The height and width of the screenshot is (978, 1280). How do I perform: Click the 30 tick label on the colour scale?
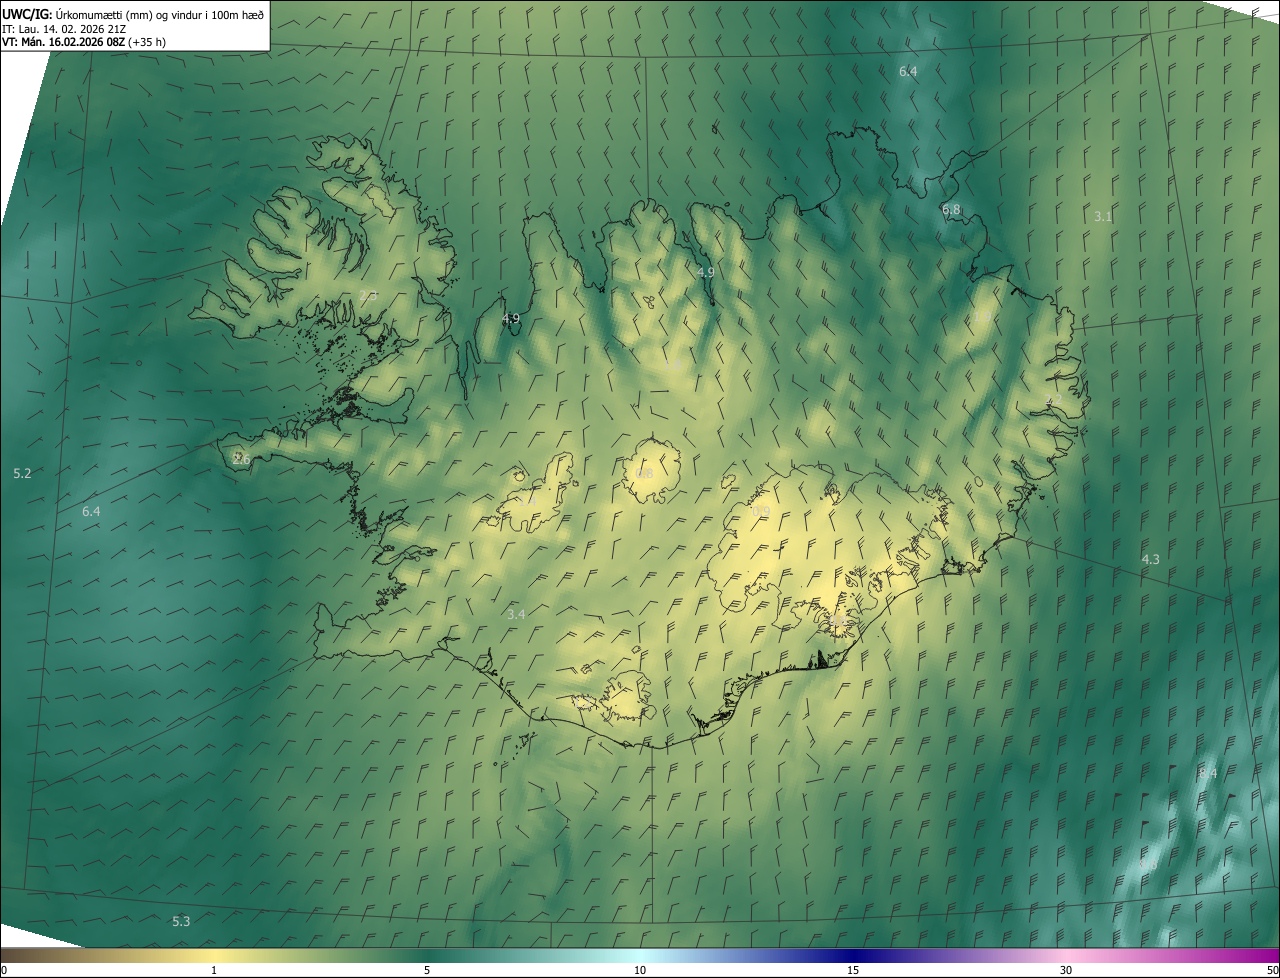coord(1066,970)
